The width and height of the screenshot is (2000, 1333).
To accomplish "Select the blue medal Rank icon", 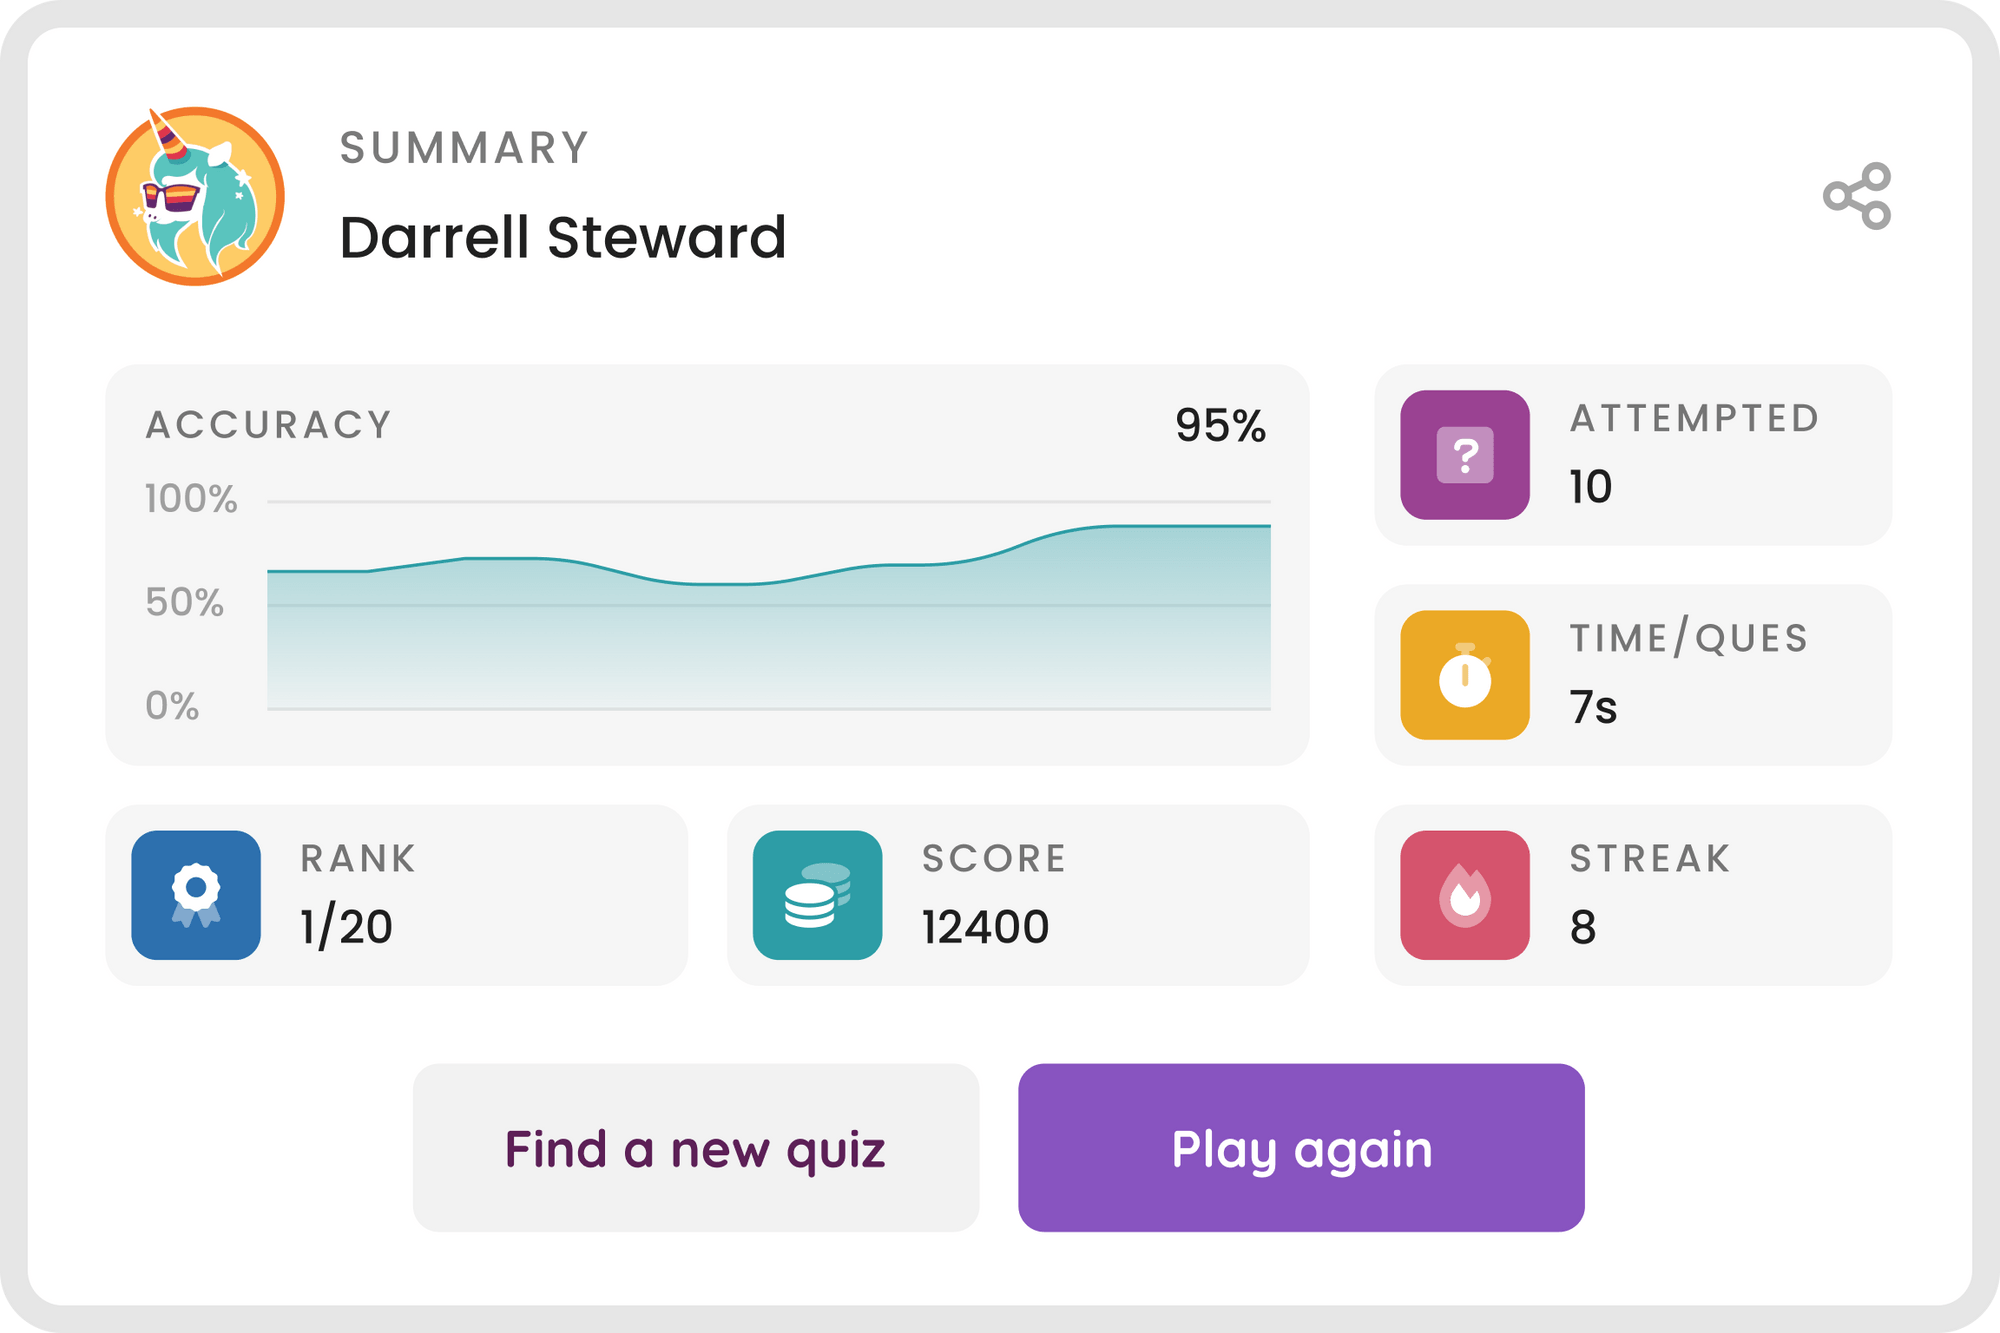I will (196, 893).
